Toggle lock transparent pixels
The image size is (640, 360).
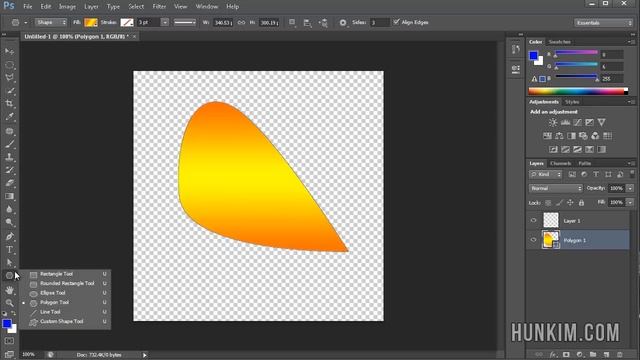point(548,202)
